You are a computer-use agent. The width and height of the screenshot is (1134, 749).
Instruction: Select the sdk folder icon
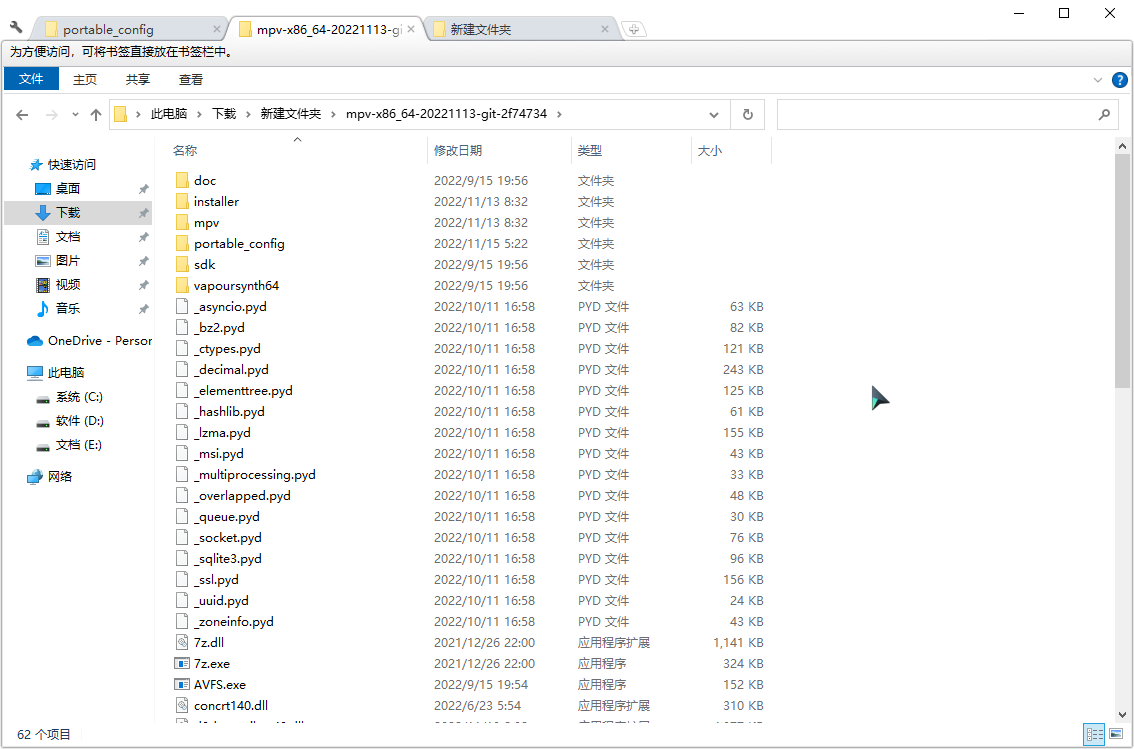click(182, 264)
